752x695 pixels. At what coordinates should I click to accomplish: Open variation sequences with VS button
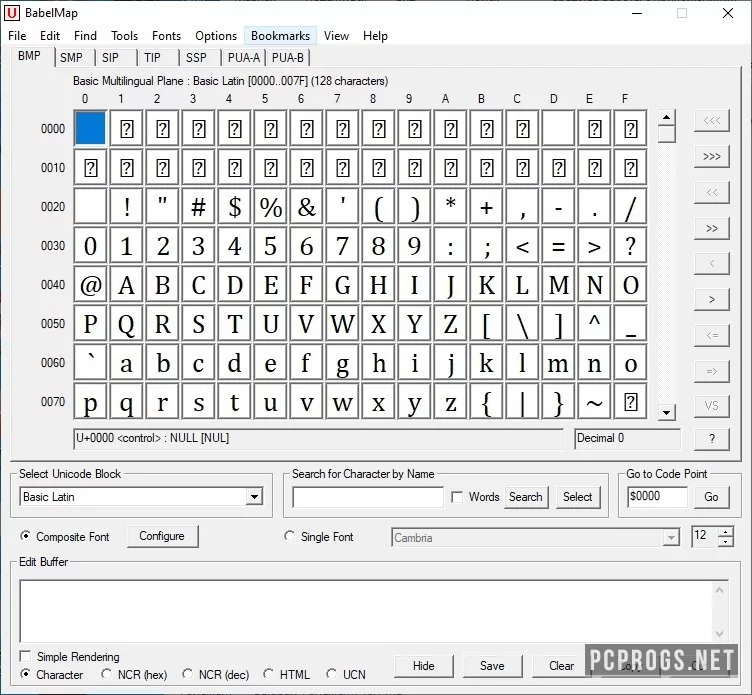(712, 406)
